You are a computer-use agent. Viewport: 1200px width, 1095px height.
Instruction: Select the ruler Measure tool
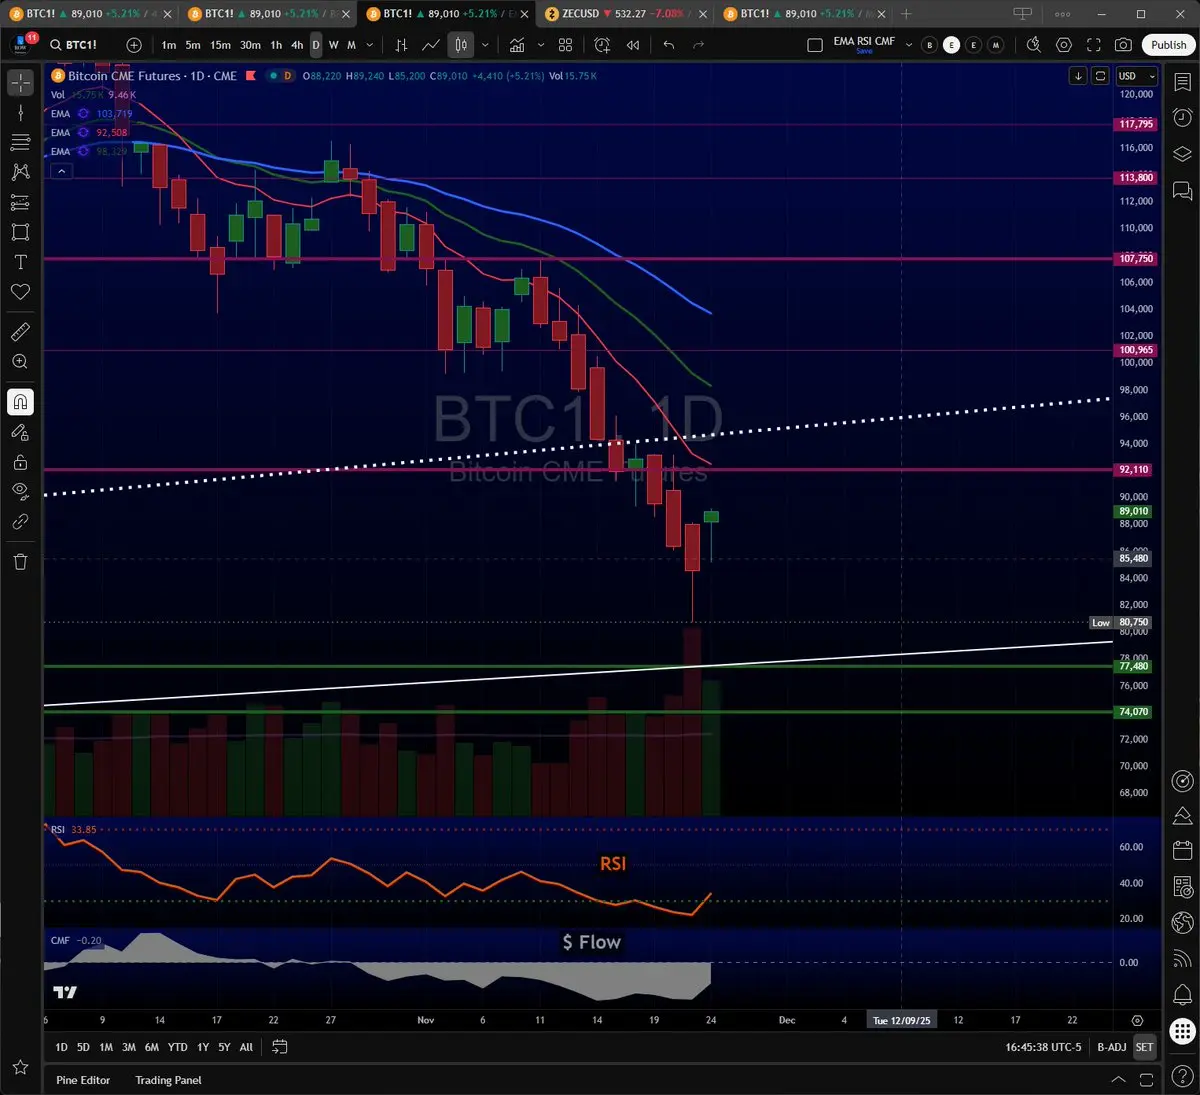coord(20,332)
